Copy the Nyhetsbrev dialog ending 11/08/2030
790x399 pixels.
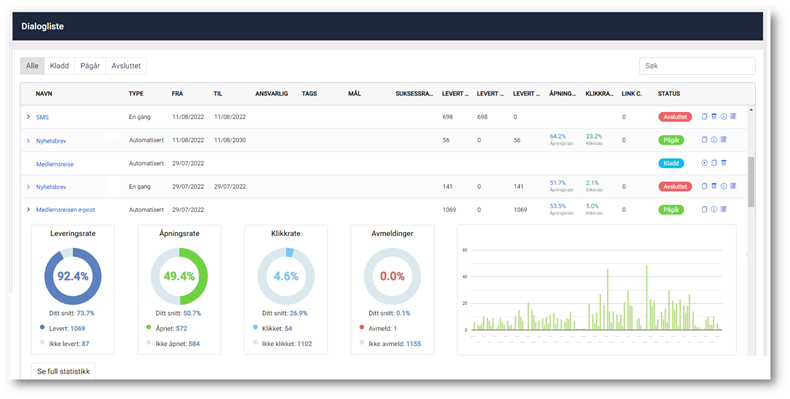pyautogui.click(x=704, y=140)
